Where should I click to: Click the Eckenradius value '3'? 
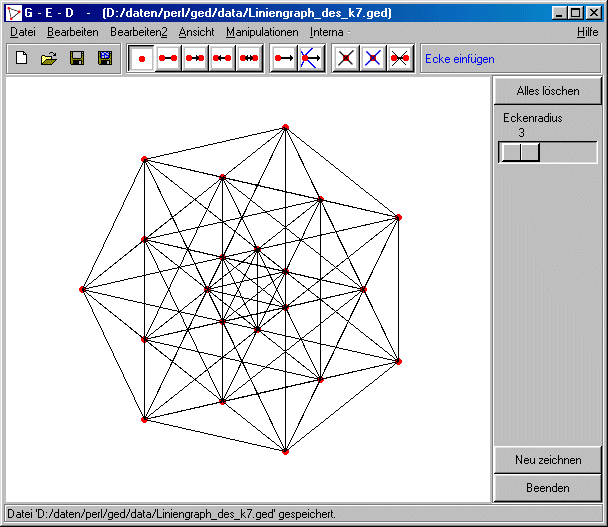(521, 133)
